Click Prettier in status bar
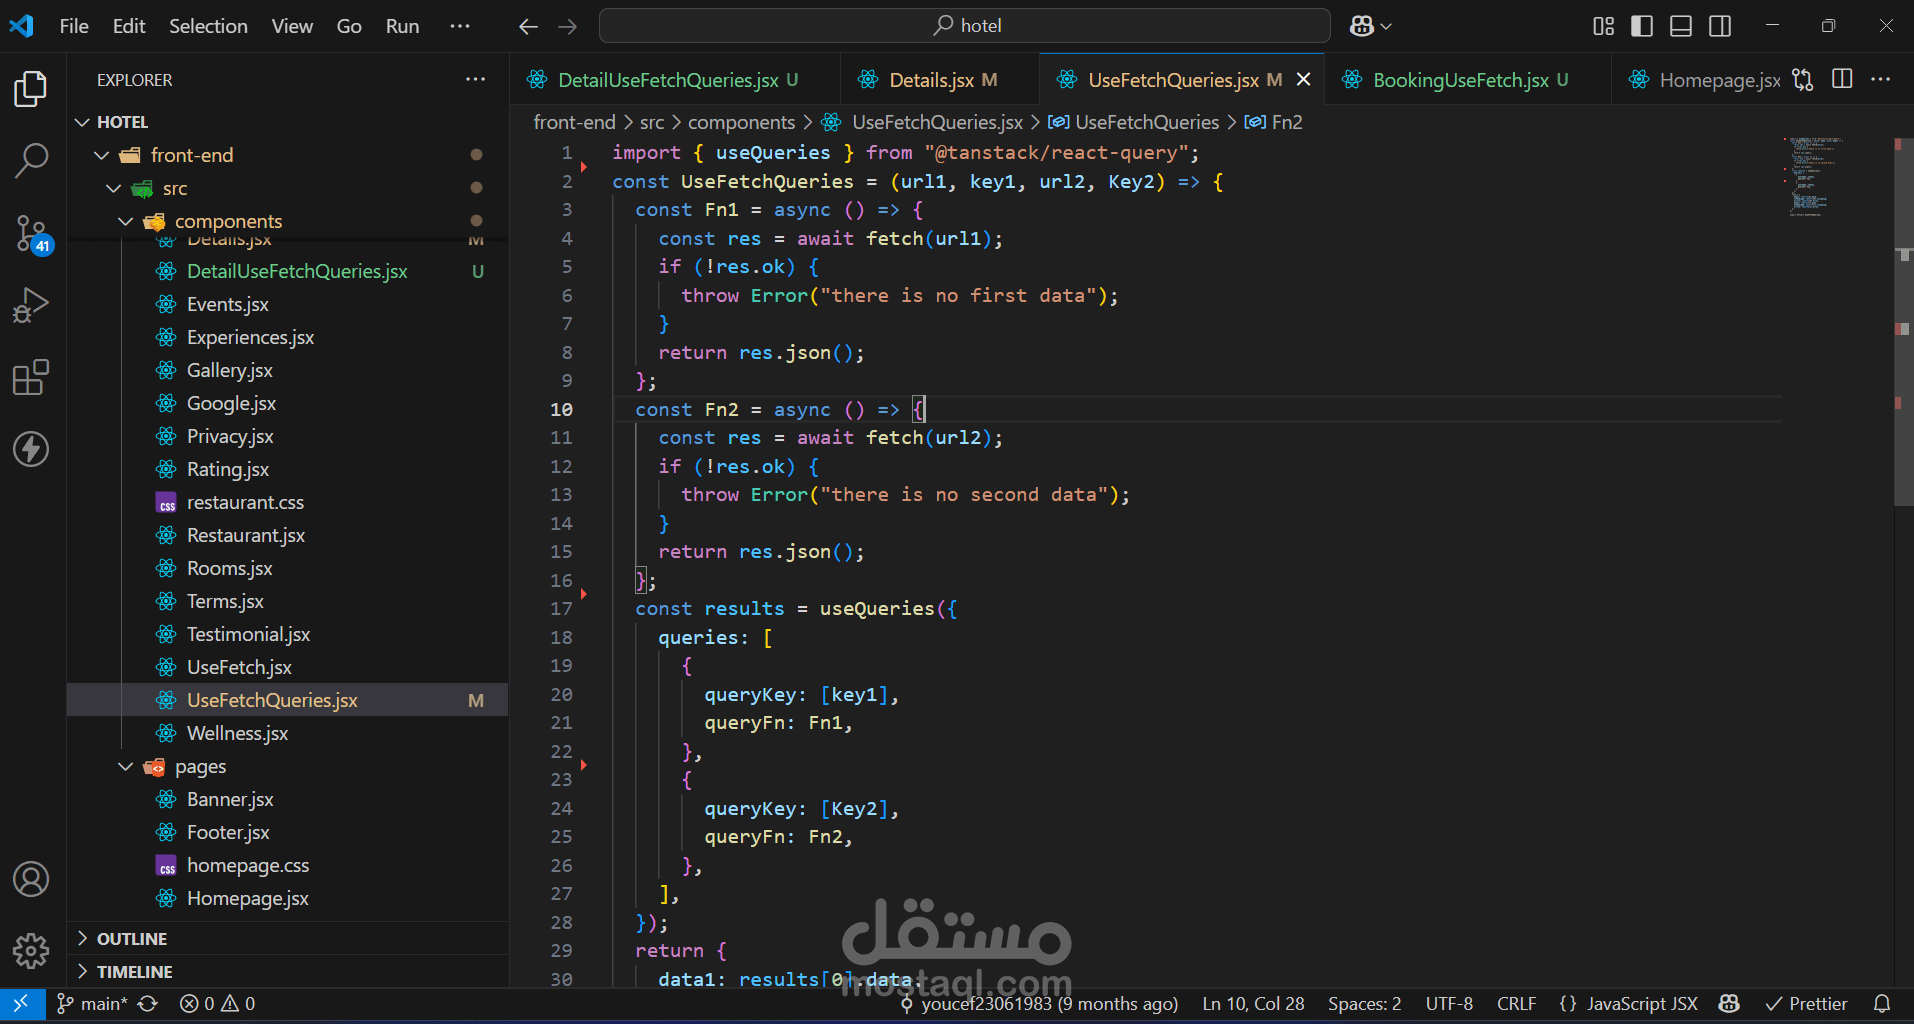 [x=1806, y=1003]
